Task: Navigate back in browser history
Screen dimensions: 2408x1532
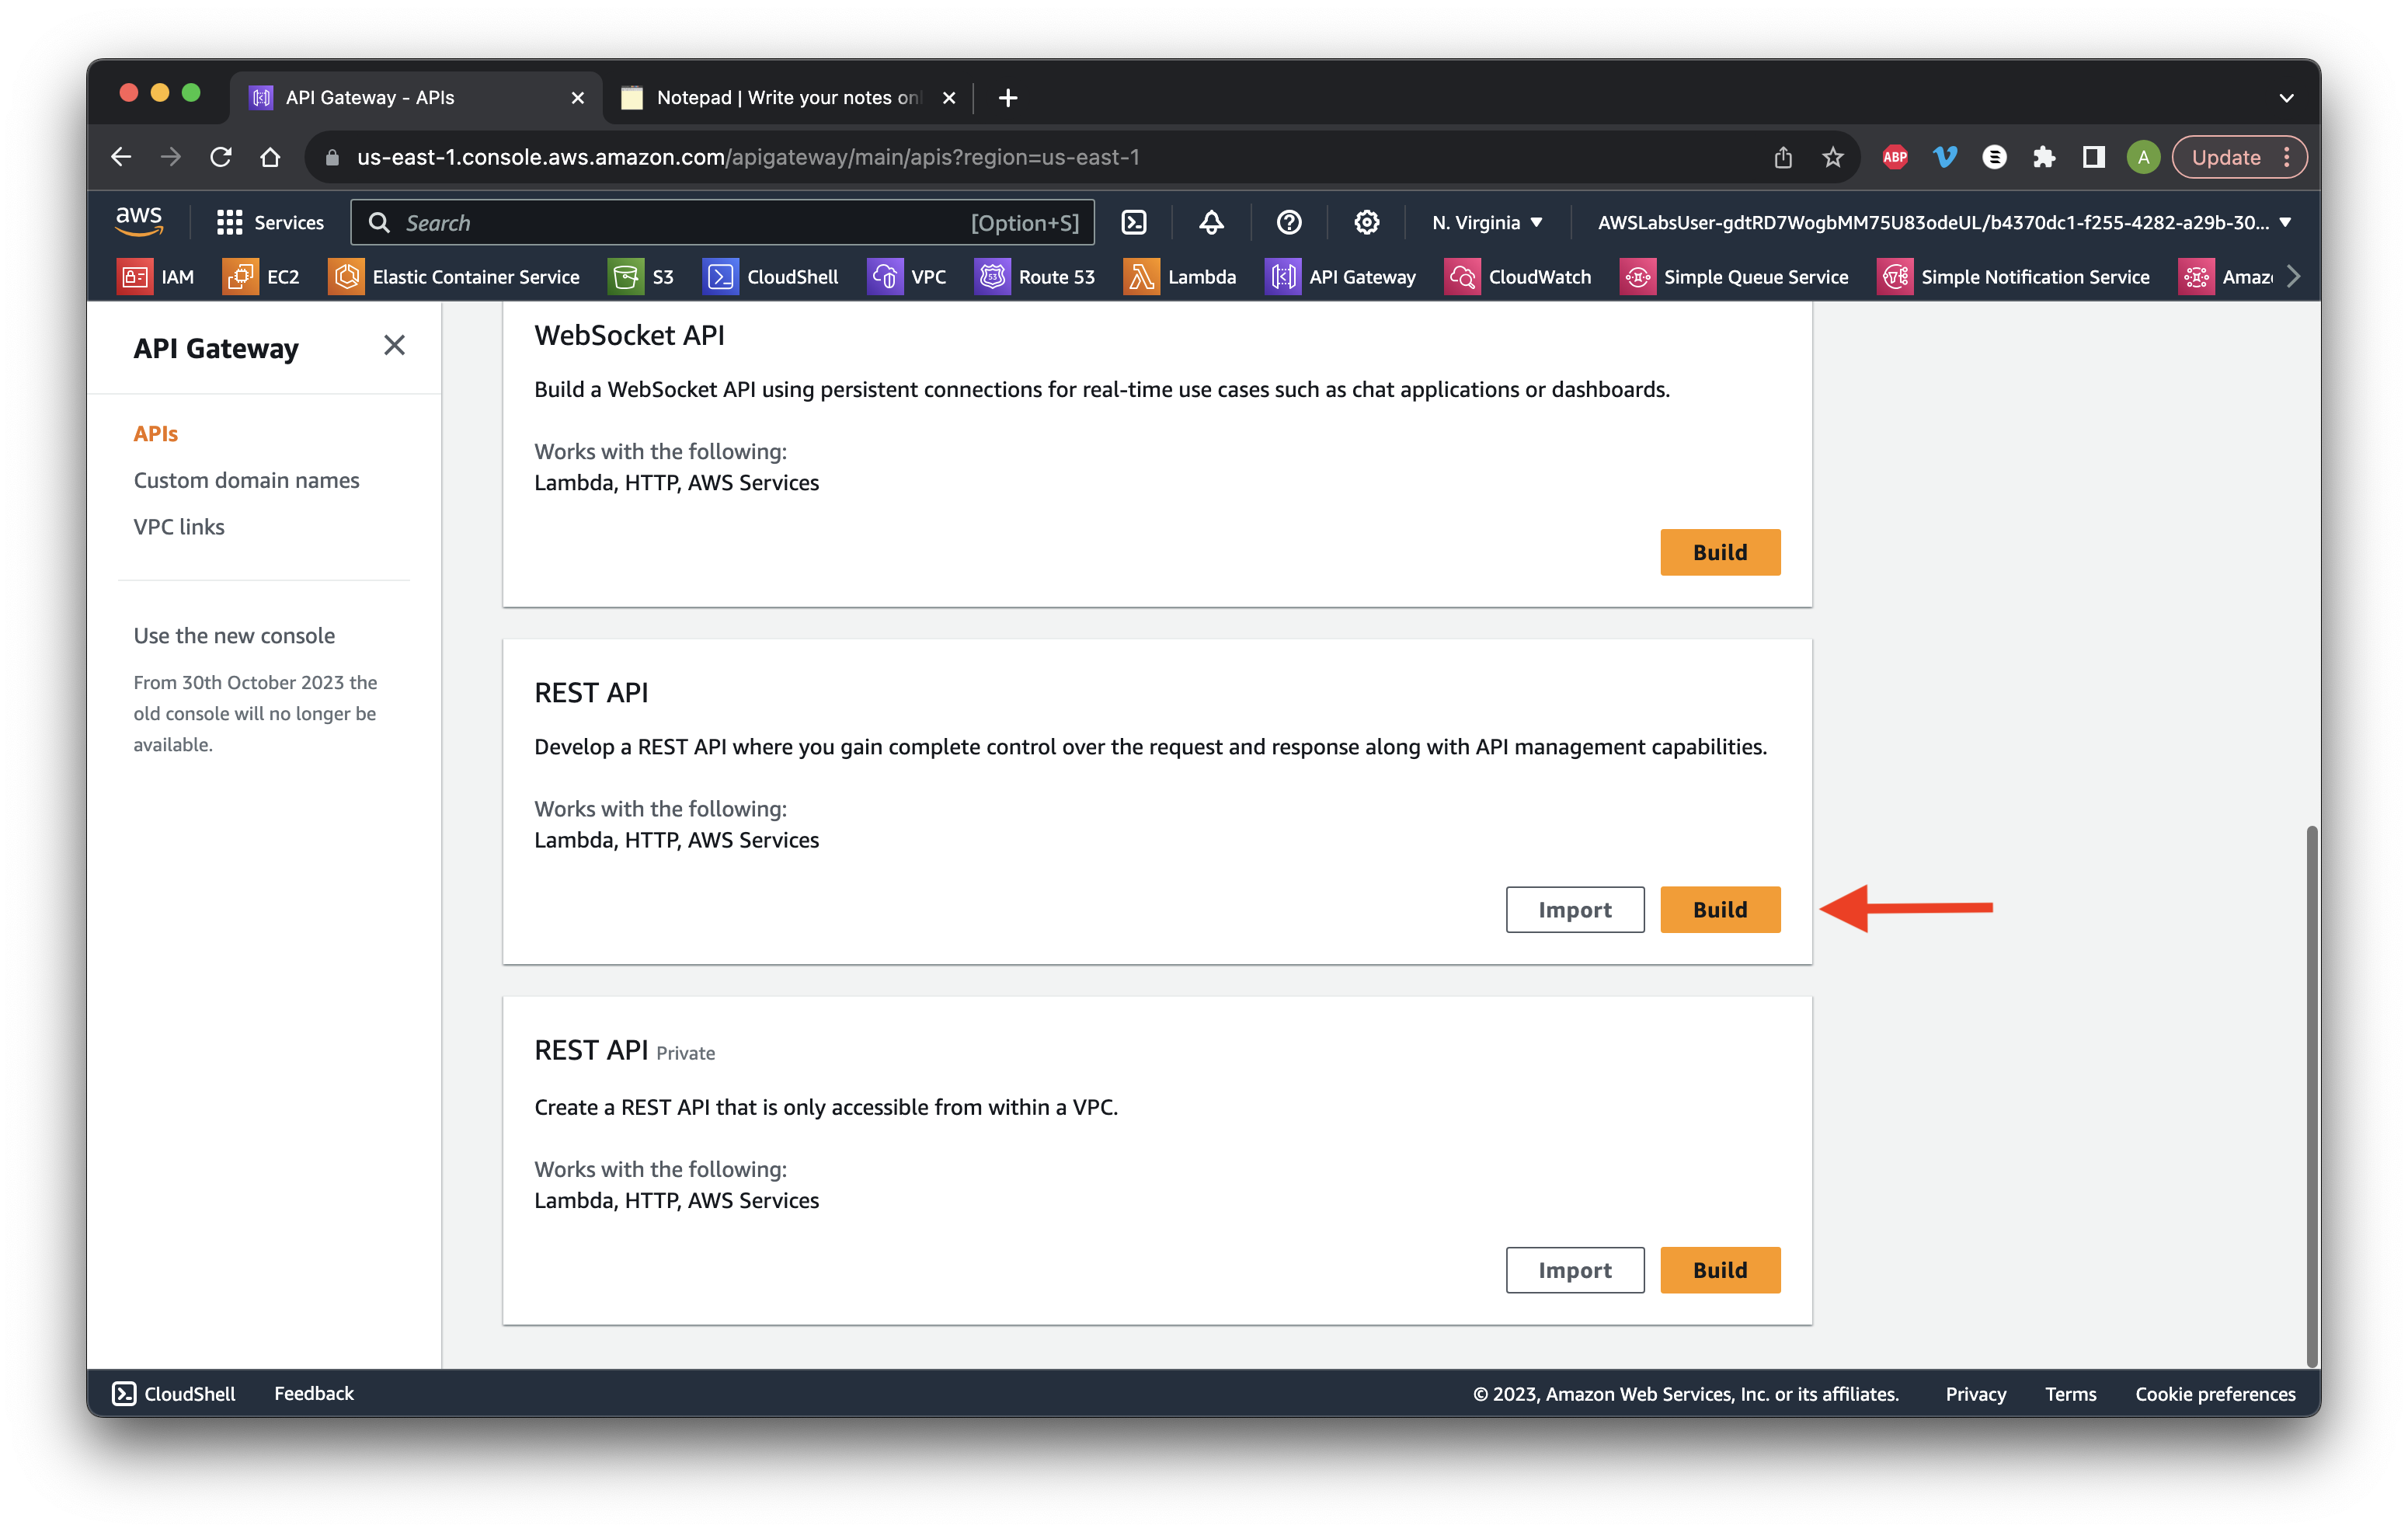Action: pyautogui.click(x=121, y=157)
